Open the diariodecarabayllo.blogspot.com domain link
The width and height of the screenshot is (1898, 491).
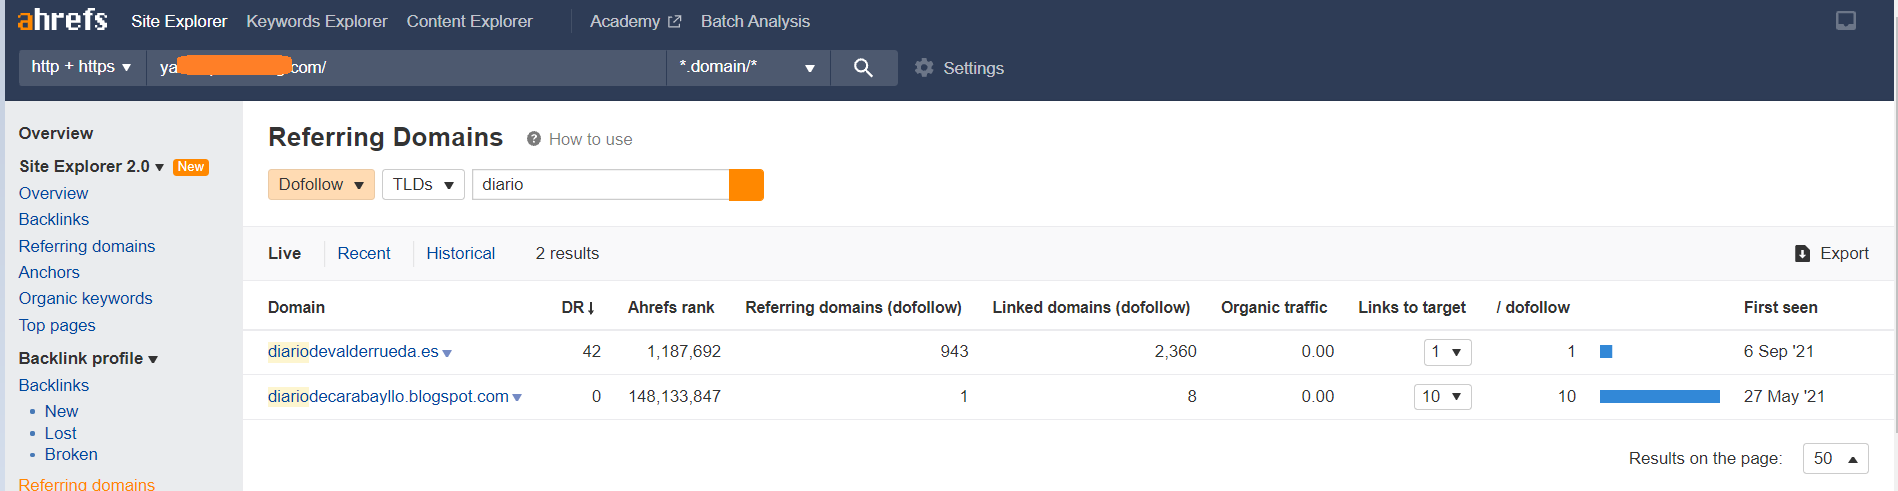(x=388, y=396)
